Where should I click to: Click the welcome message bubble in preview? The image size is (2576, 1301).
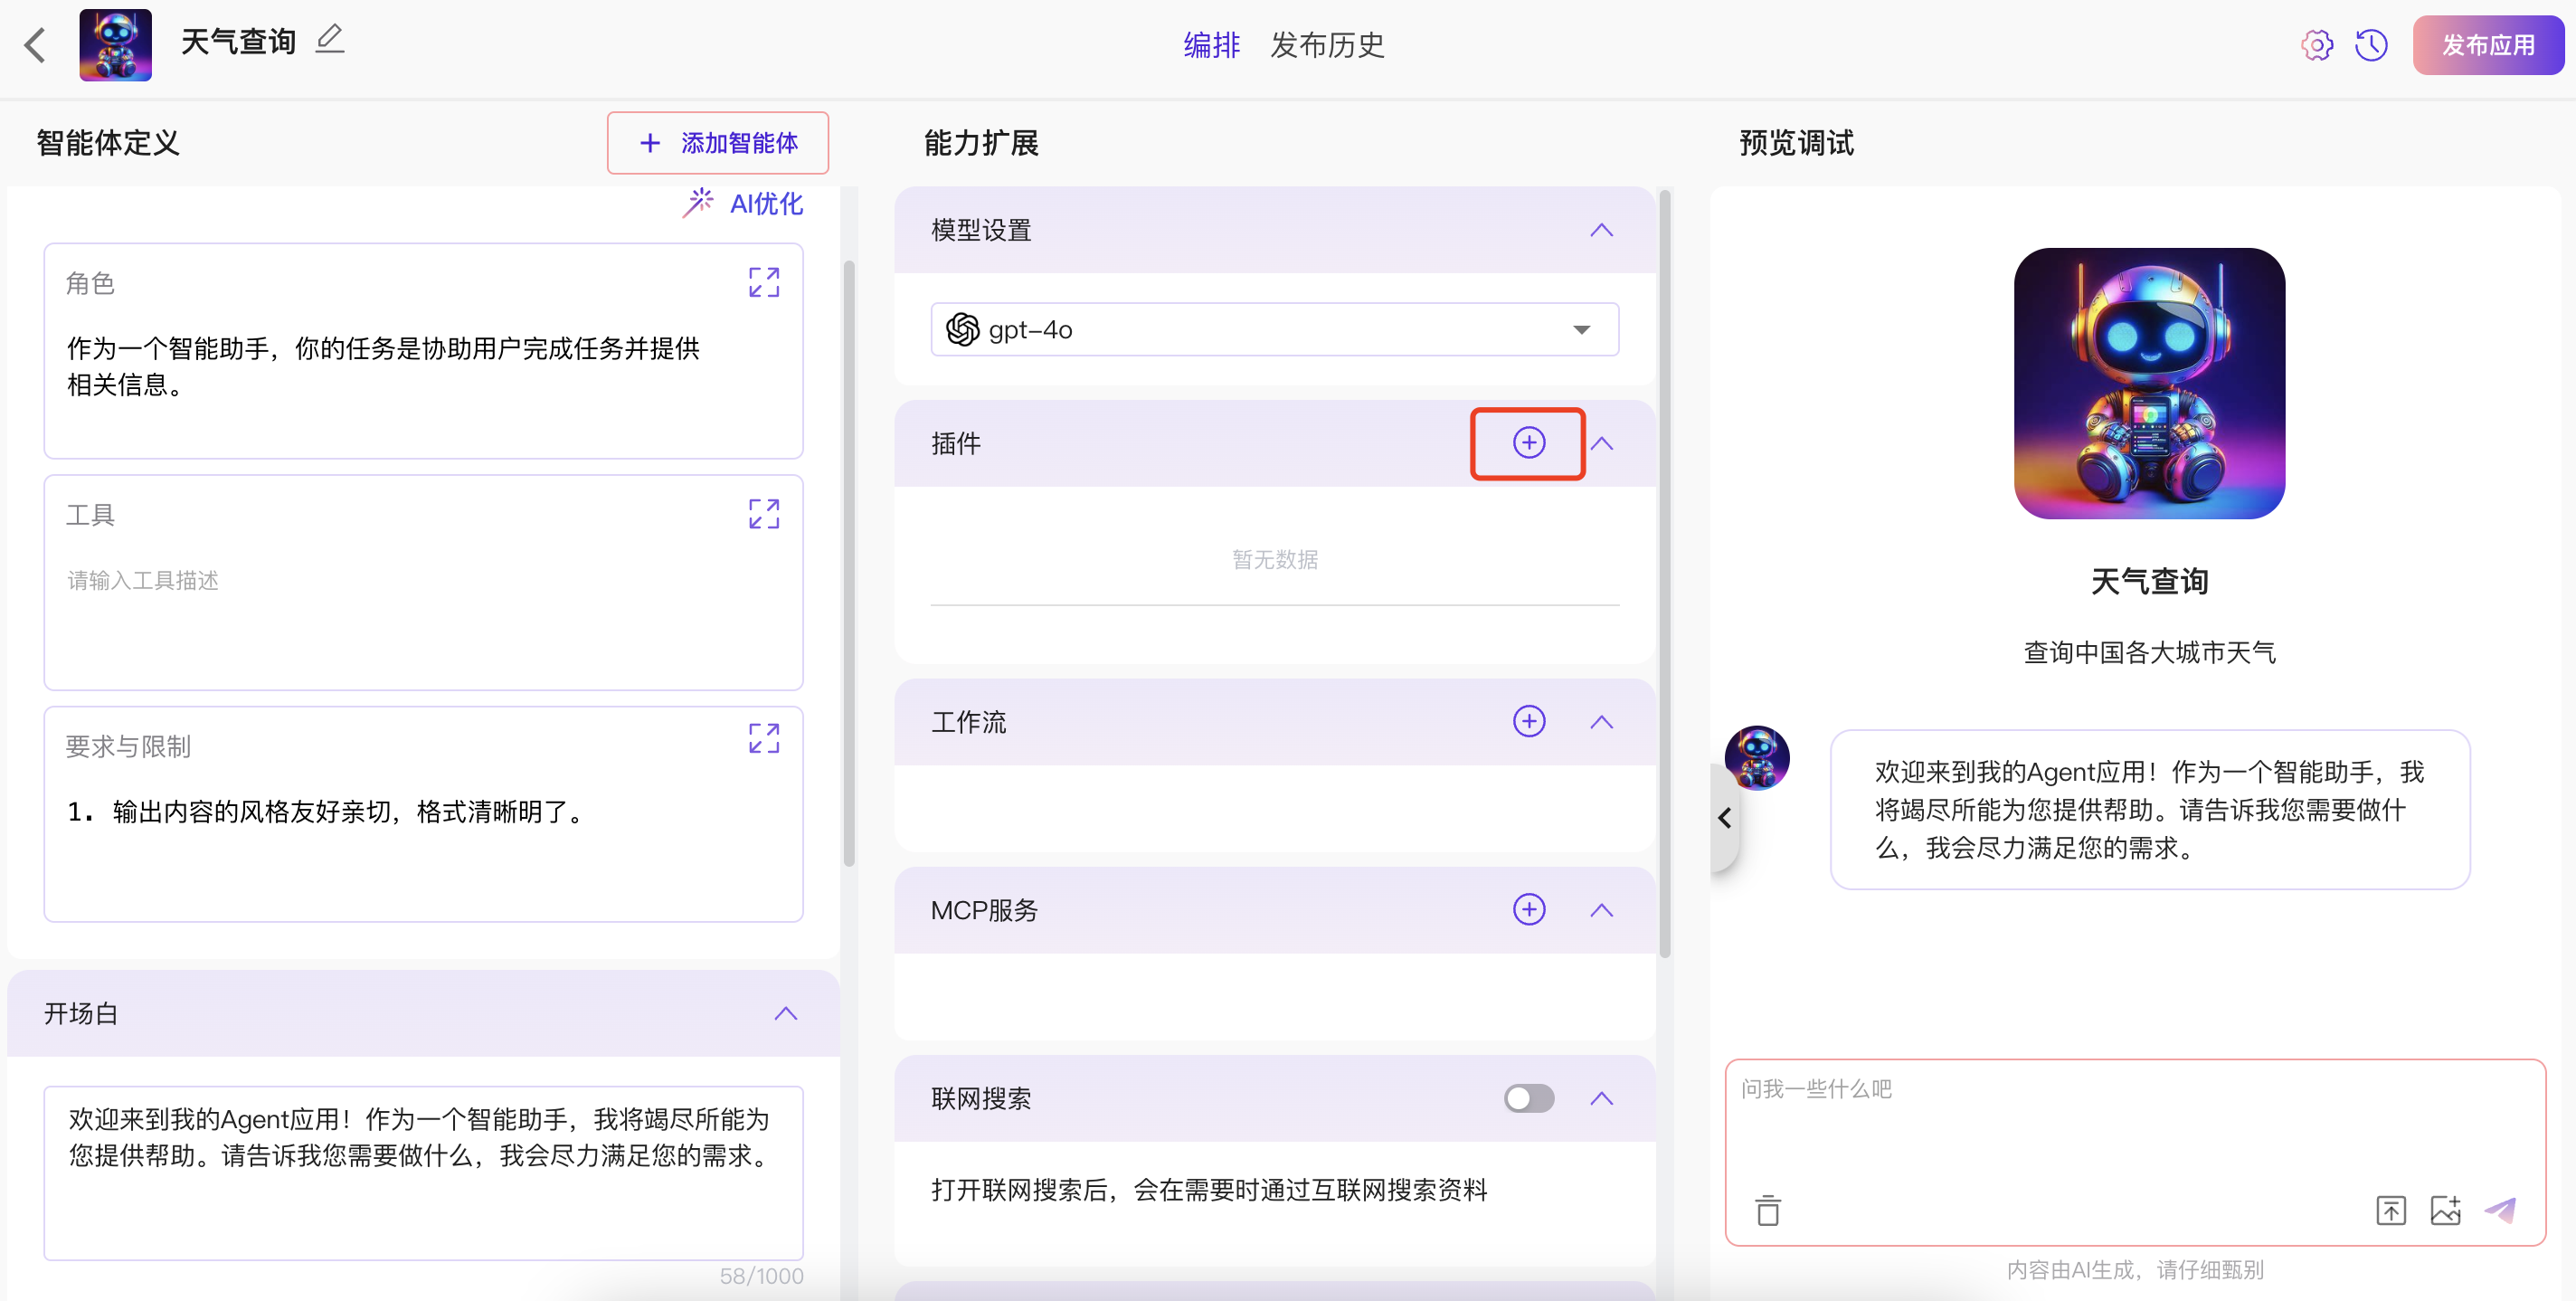tap(2149, 809)
